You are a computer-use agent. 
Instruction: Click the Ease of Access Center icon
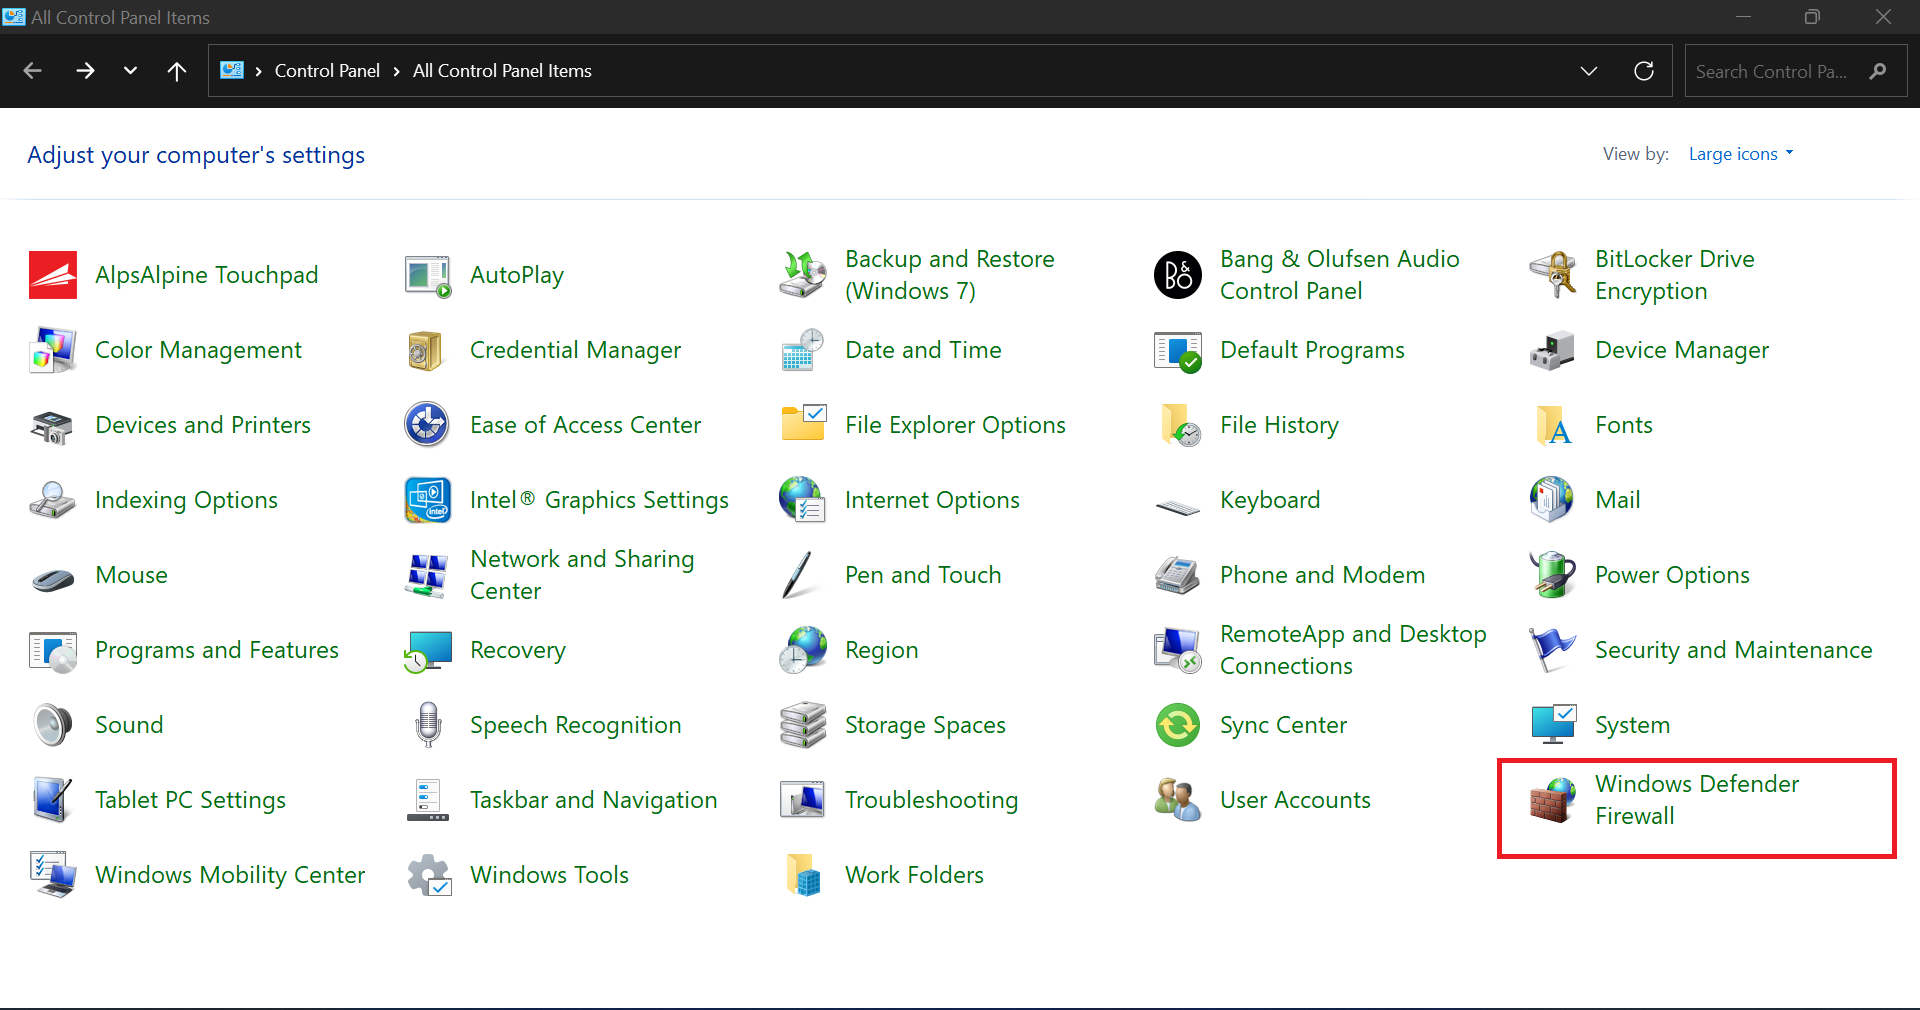(x=428, y=425)
